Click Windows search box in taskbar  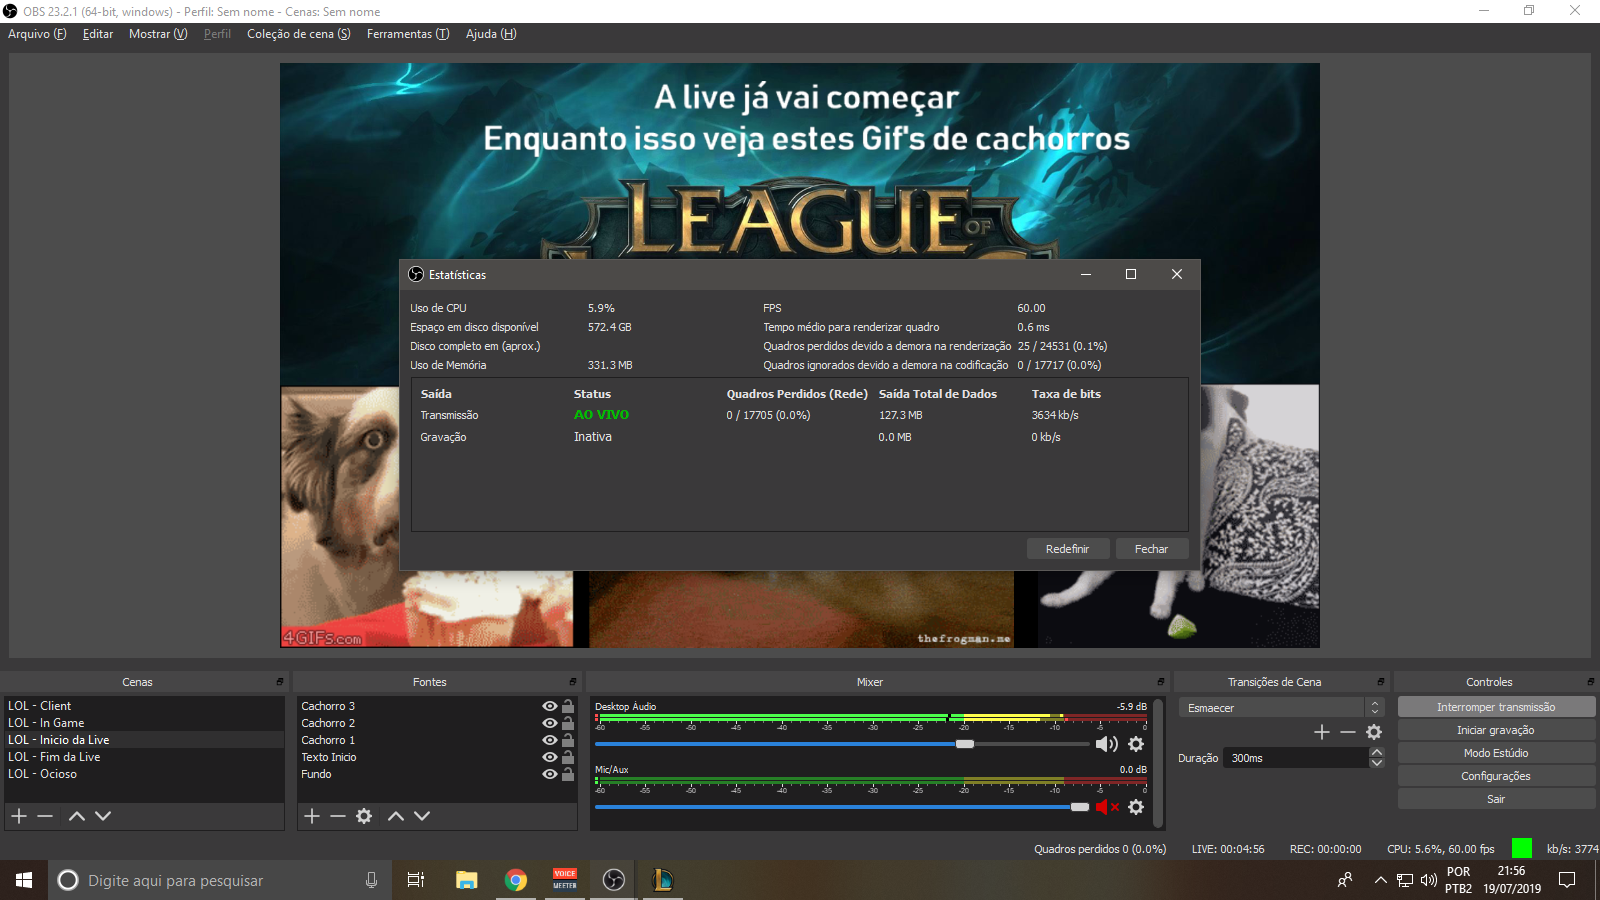coord(218,880)
